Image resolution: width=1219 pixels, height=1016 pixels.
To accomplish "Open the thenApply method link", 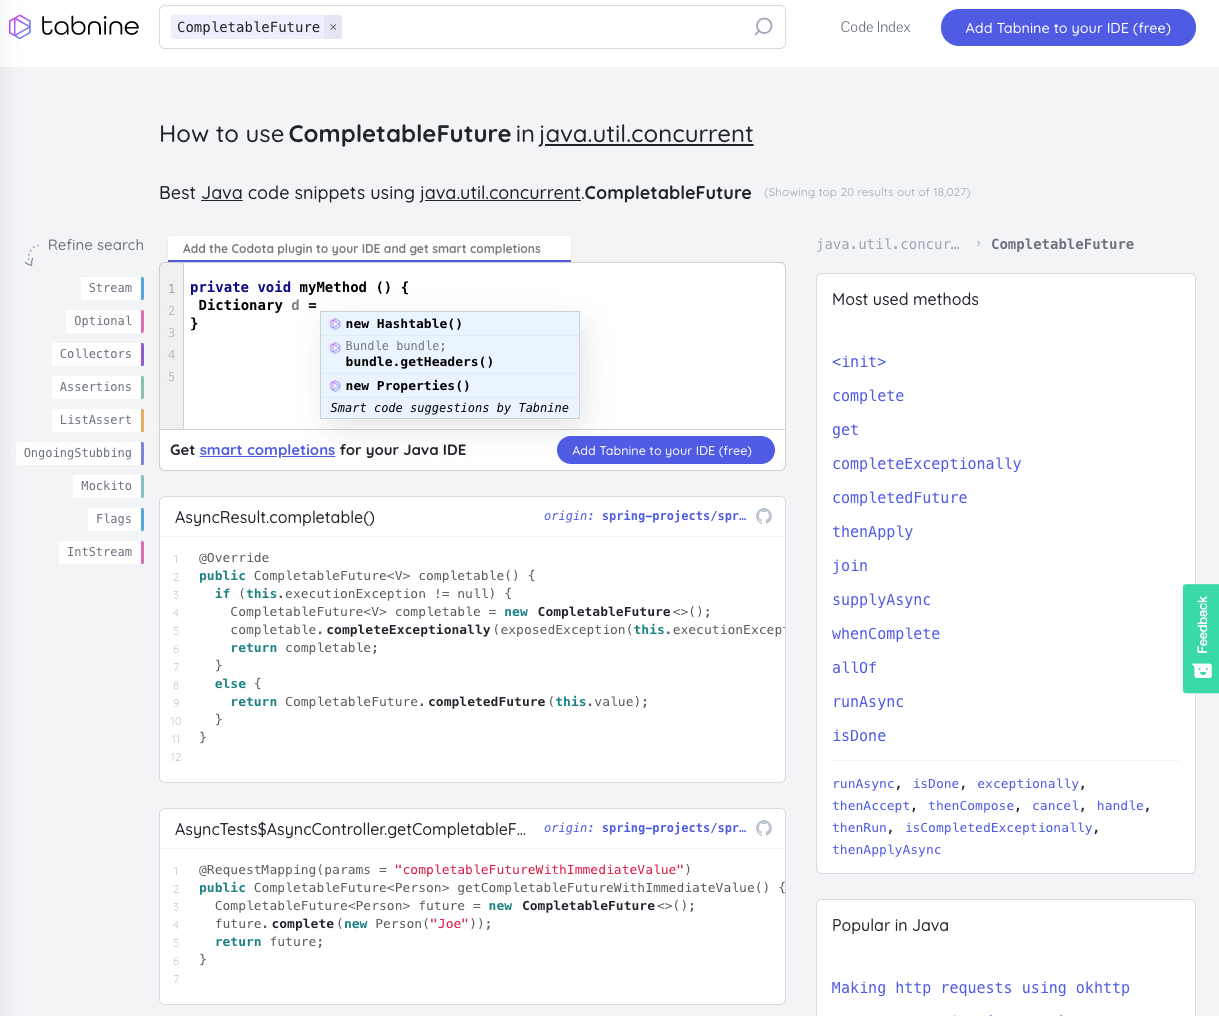I will tap(873, 532).
